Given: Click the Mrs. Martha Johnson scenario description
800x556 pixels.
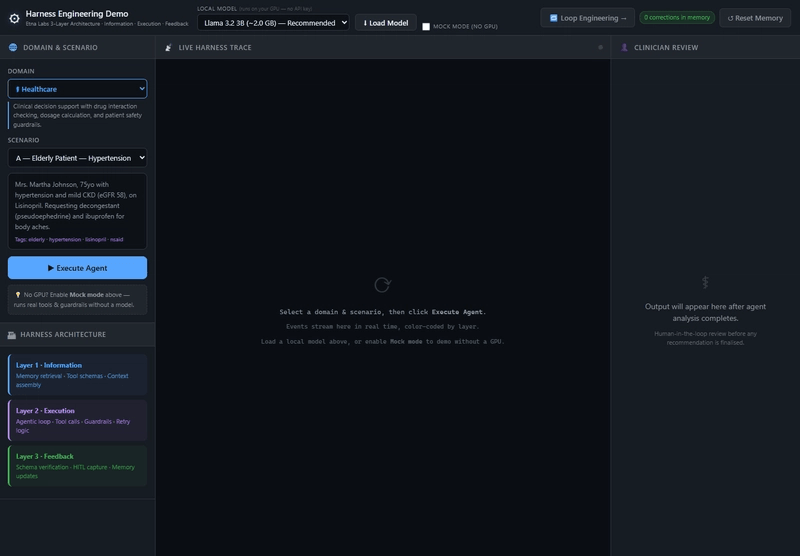Looking at the screenshot, I should tap(76, 206).
